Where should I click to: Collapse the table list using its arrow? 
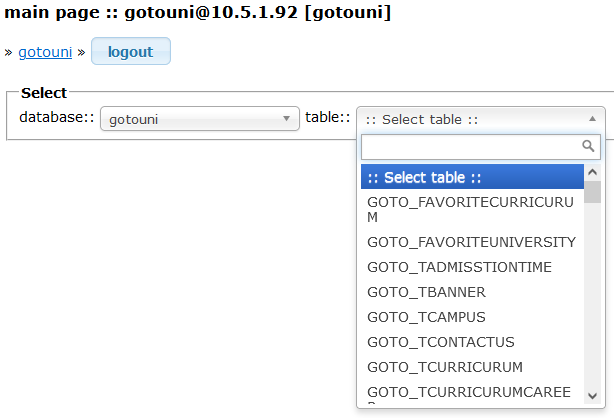592,119
